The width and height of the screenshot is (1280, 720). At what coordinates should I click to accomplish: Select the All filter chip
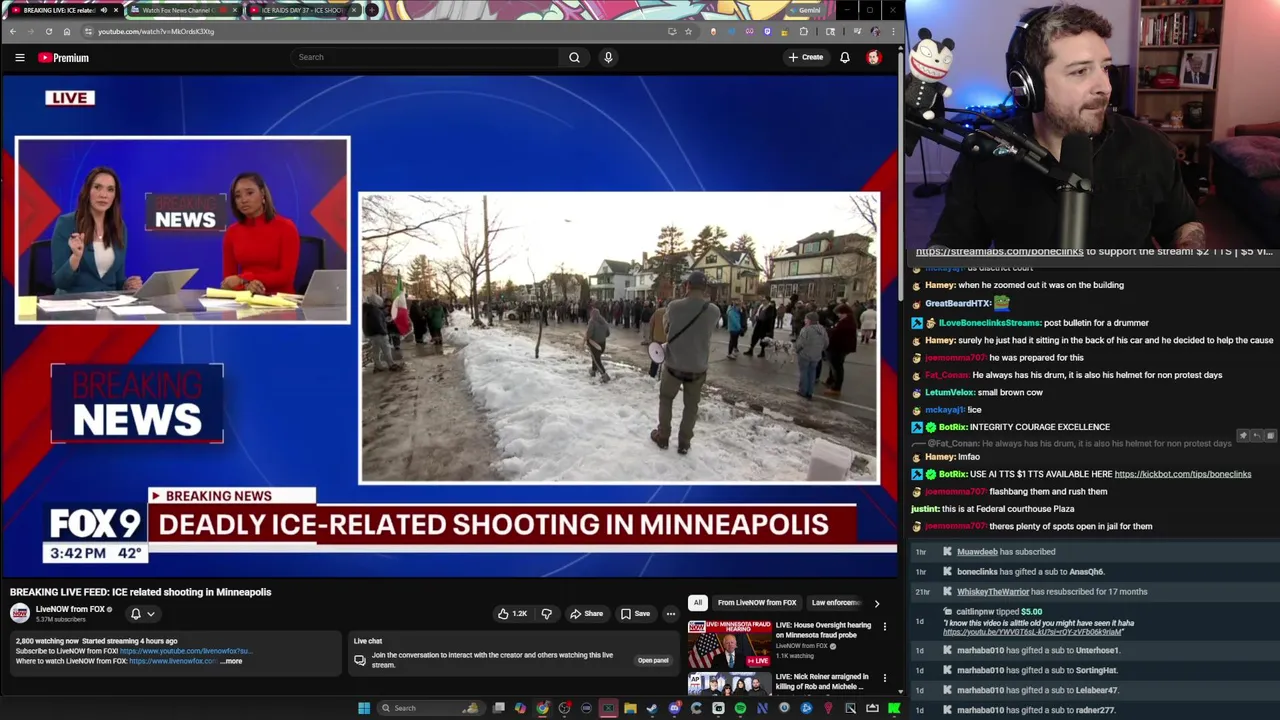click(697, 603)
